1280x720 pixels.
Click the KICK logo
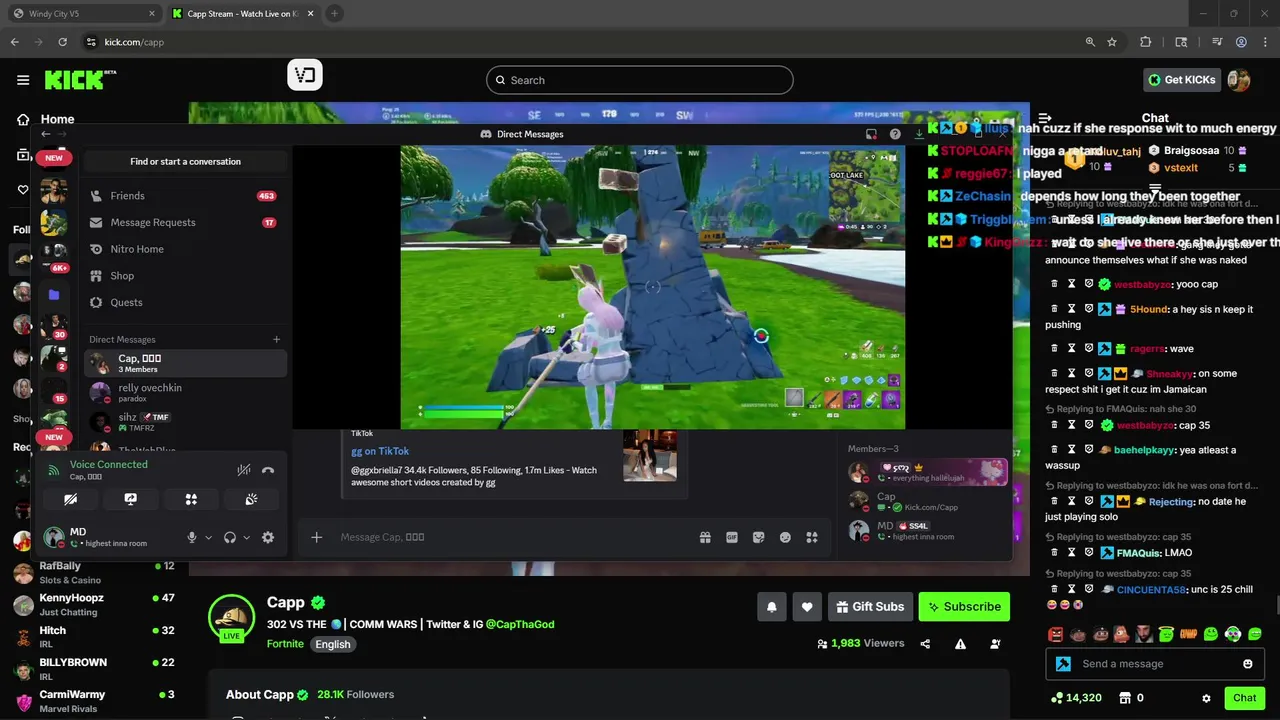(80, 80)
